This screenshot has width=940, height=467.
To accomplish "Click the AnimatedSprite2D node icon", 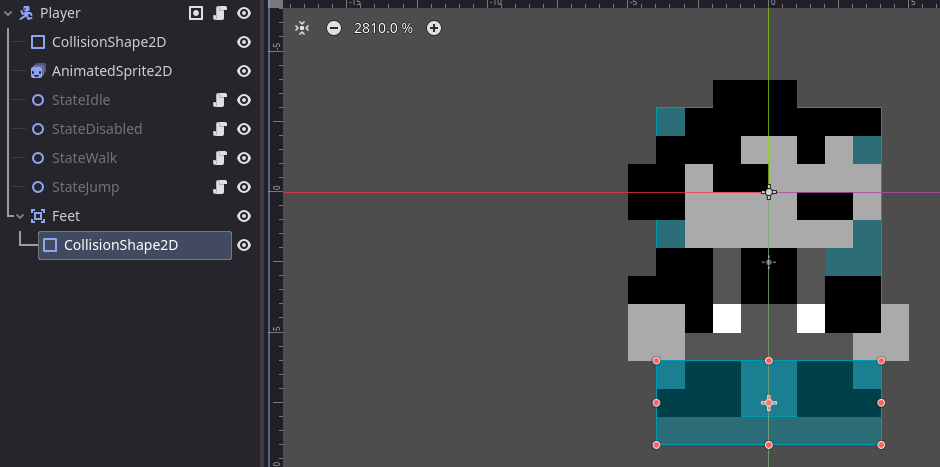I will pyautogui.click(x=38, y=71).
